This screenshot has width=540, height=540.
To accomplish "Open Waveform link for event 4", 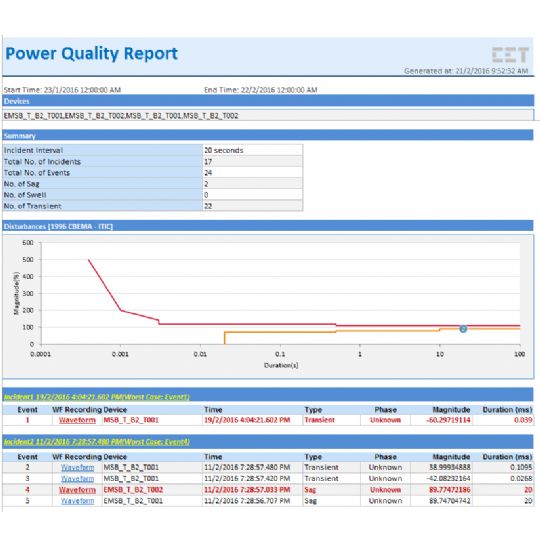I will click(77, 489).
